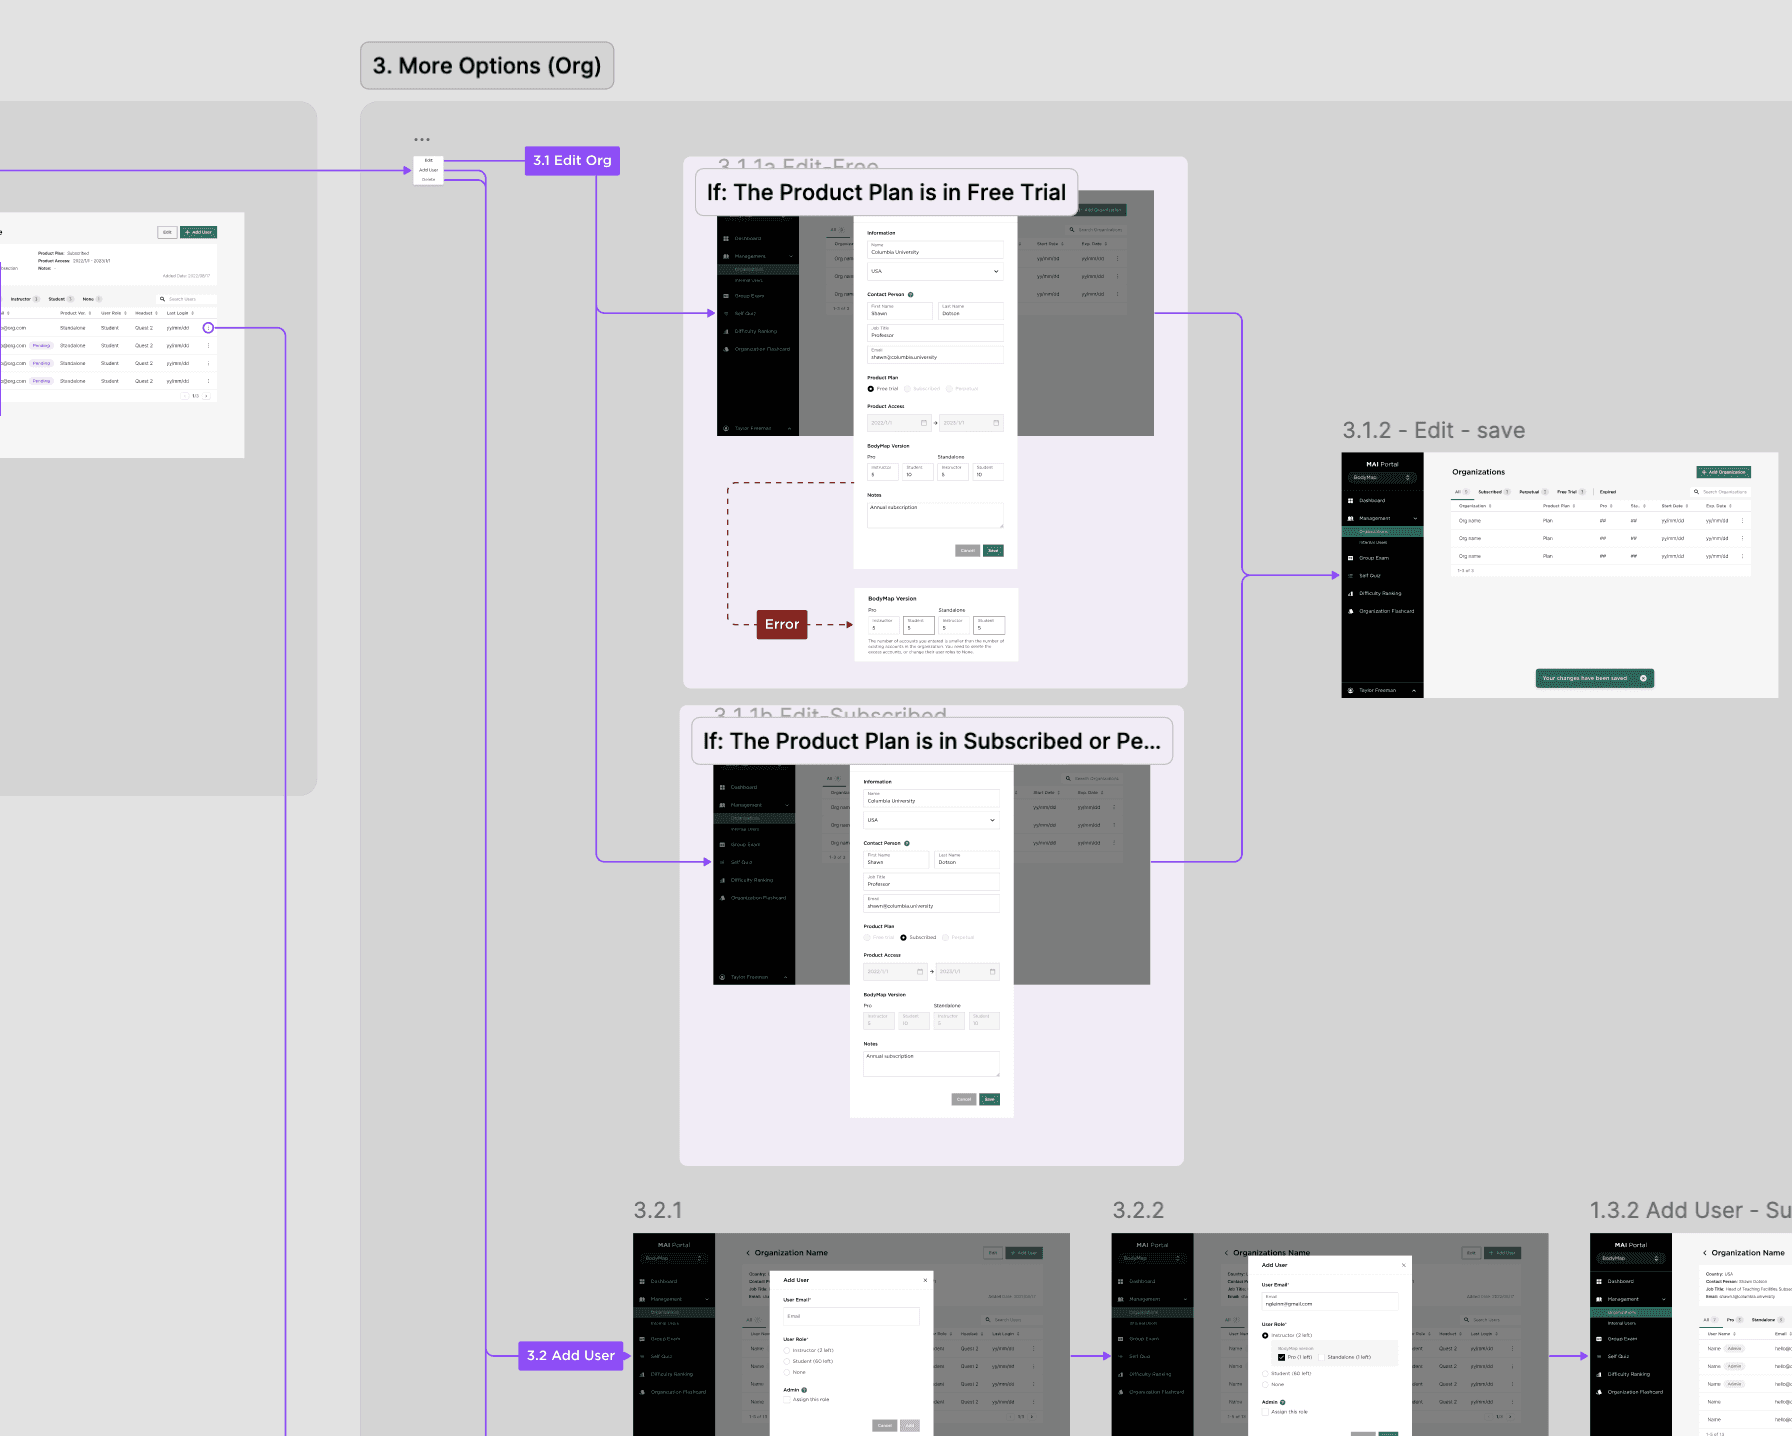The image size is (1792, 1436).
Task: Open USA country dropdown in Free Trial form
Action: pos(935,271)
